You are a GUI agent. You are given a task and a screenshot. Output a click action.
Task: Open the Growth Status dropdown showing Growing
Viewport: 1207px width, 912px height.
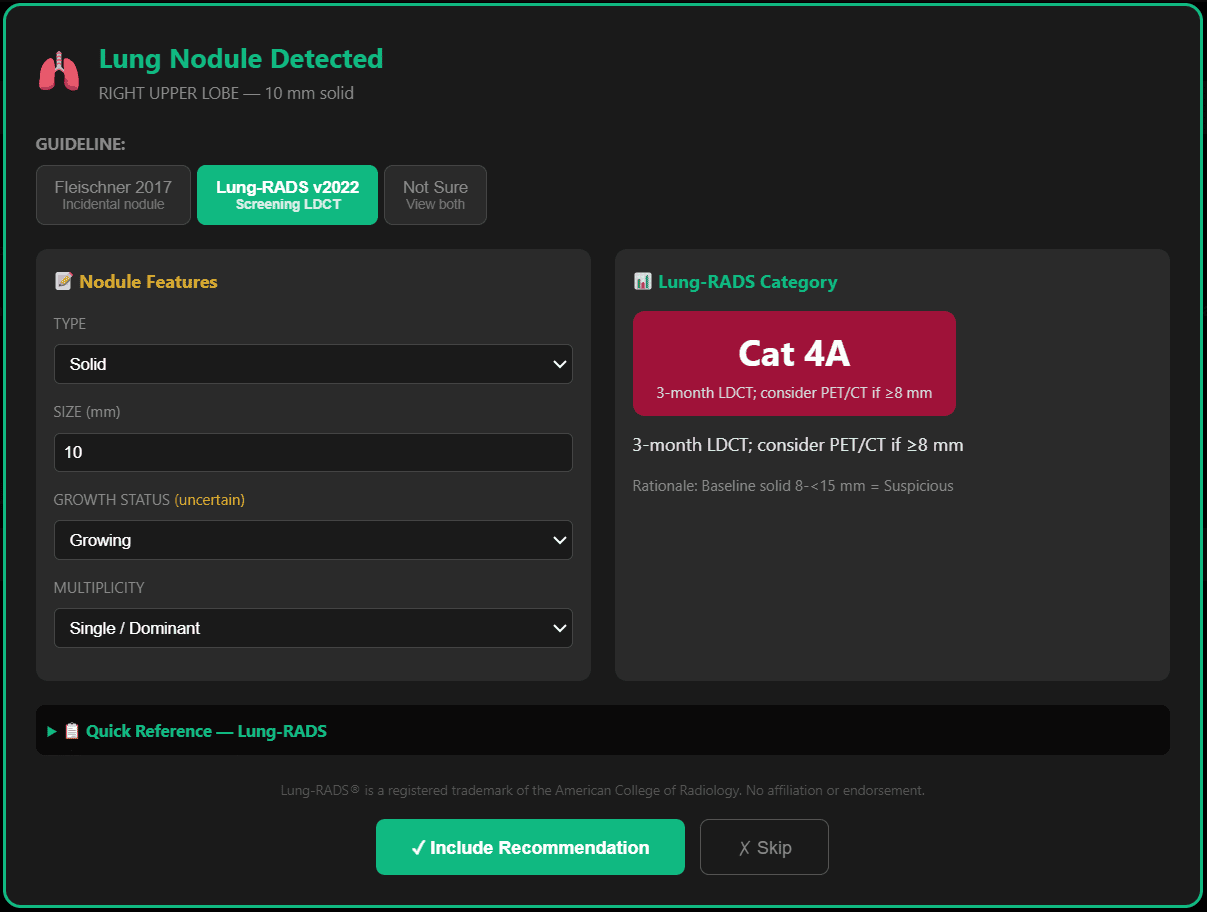pyautogui.click(x=313, y=540)
